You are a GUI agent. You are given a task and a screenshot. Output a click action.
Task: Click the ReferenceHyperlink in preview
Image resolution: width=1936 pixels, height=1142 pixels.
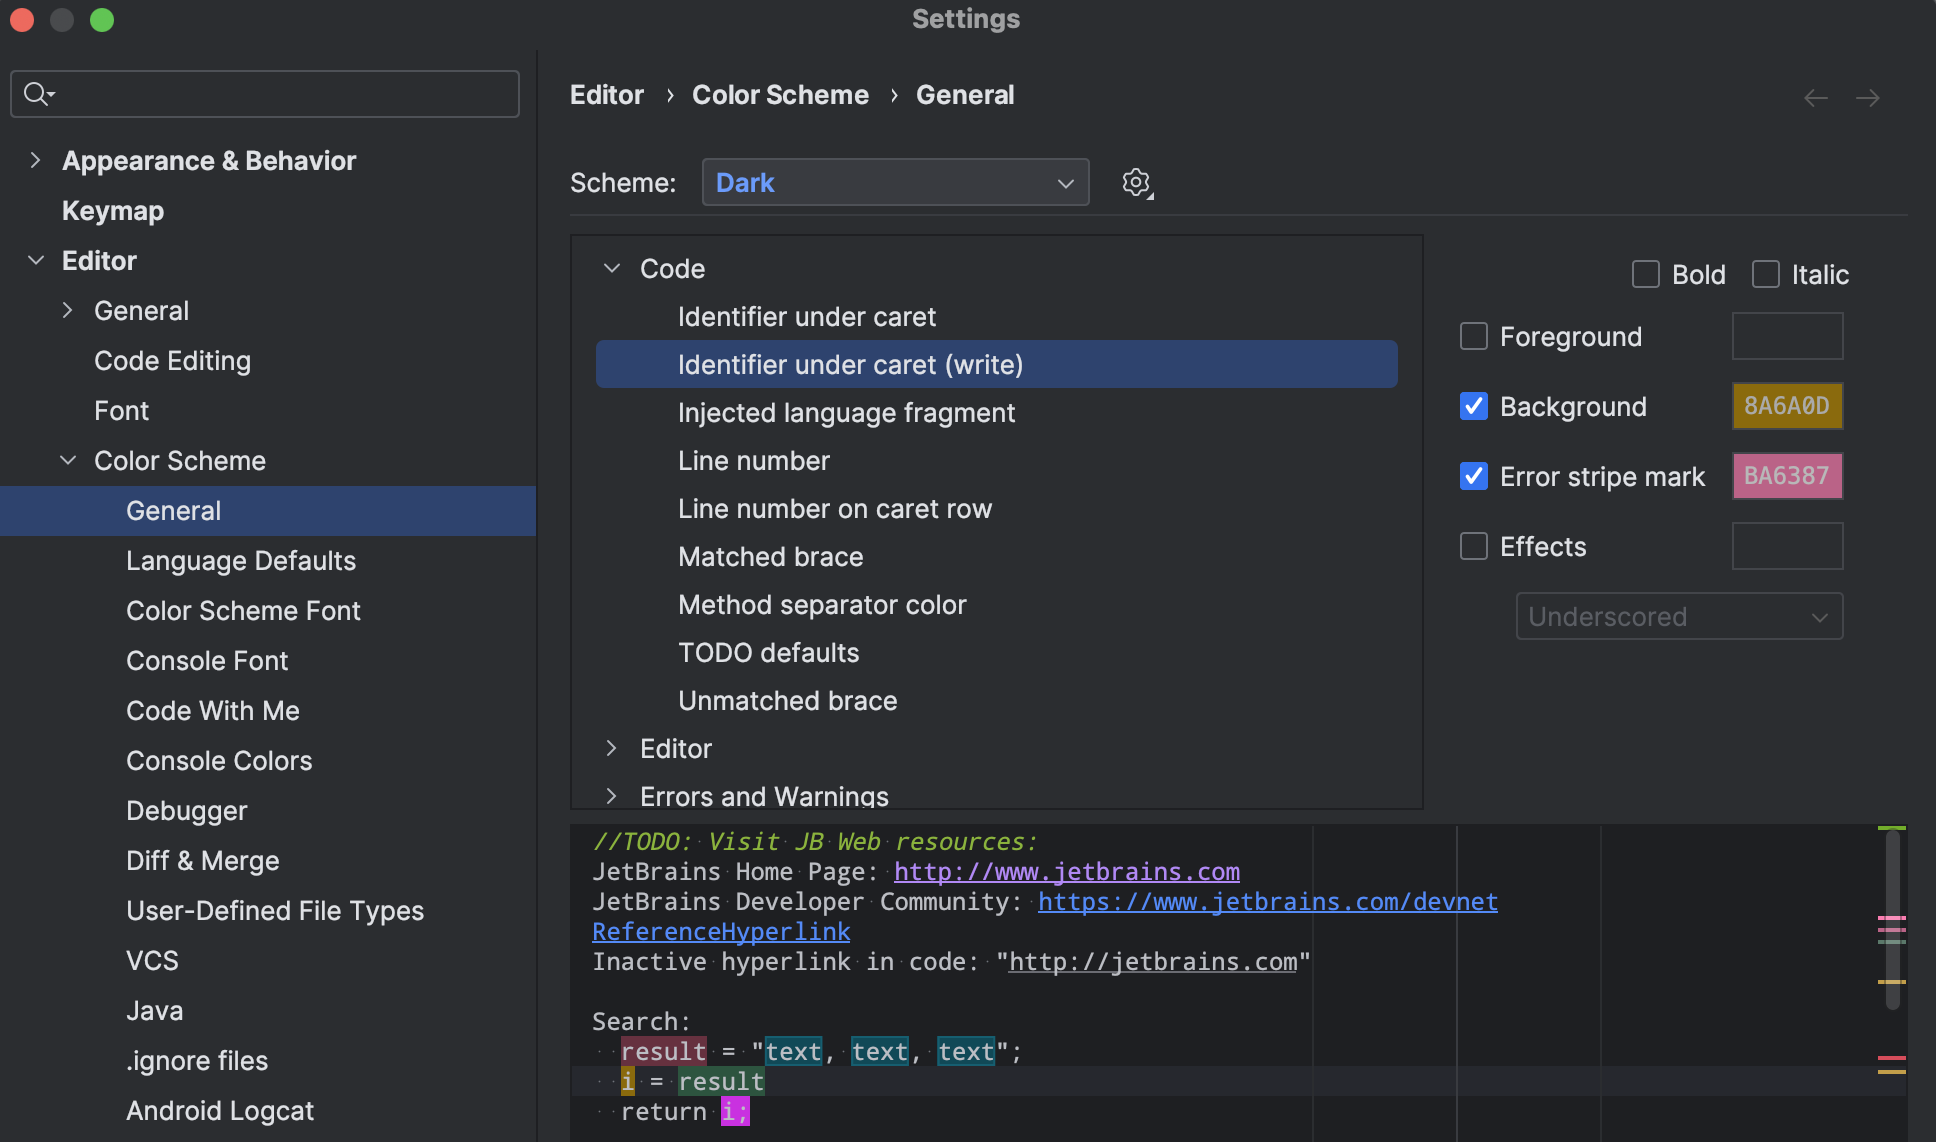click(720, 932)
